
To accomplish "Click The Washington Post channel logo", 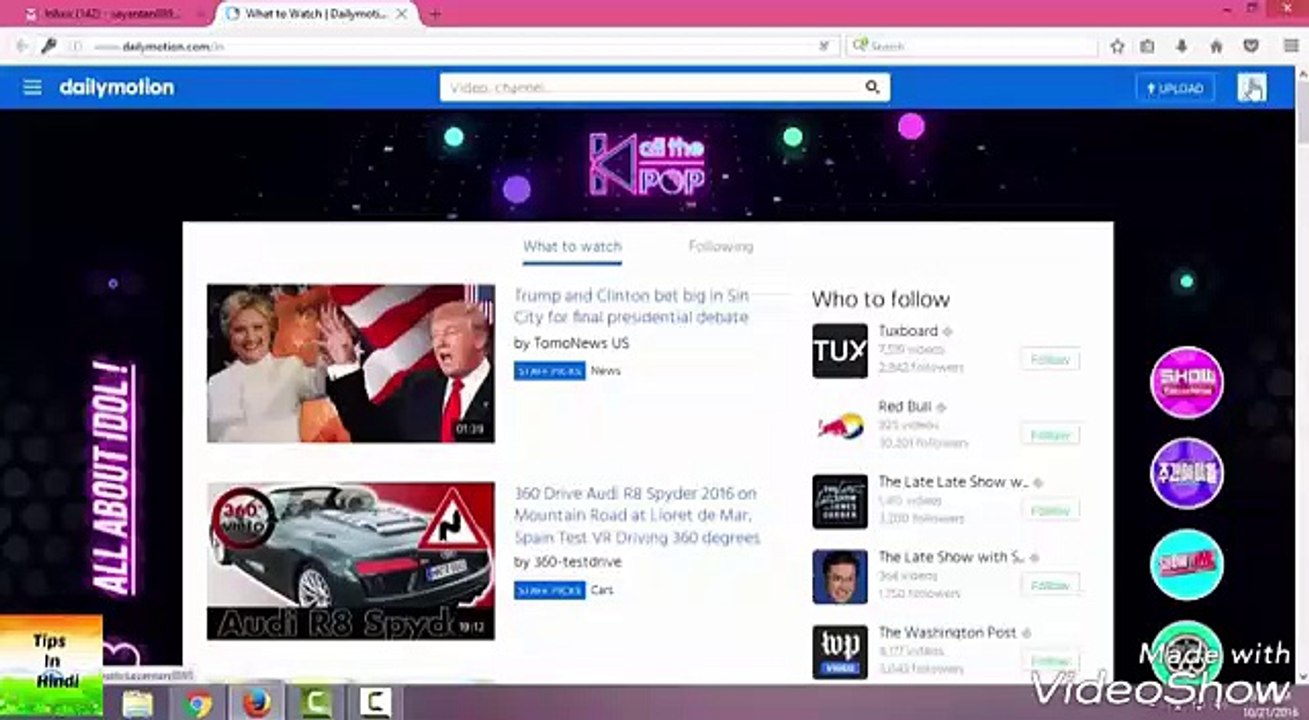I will tap(840, 653).
